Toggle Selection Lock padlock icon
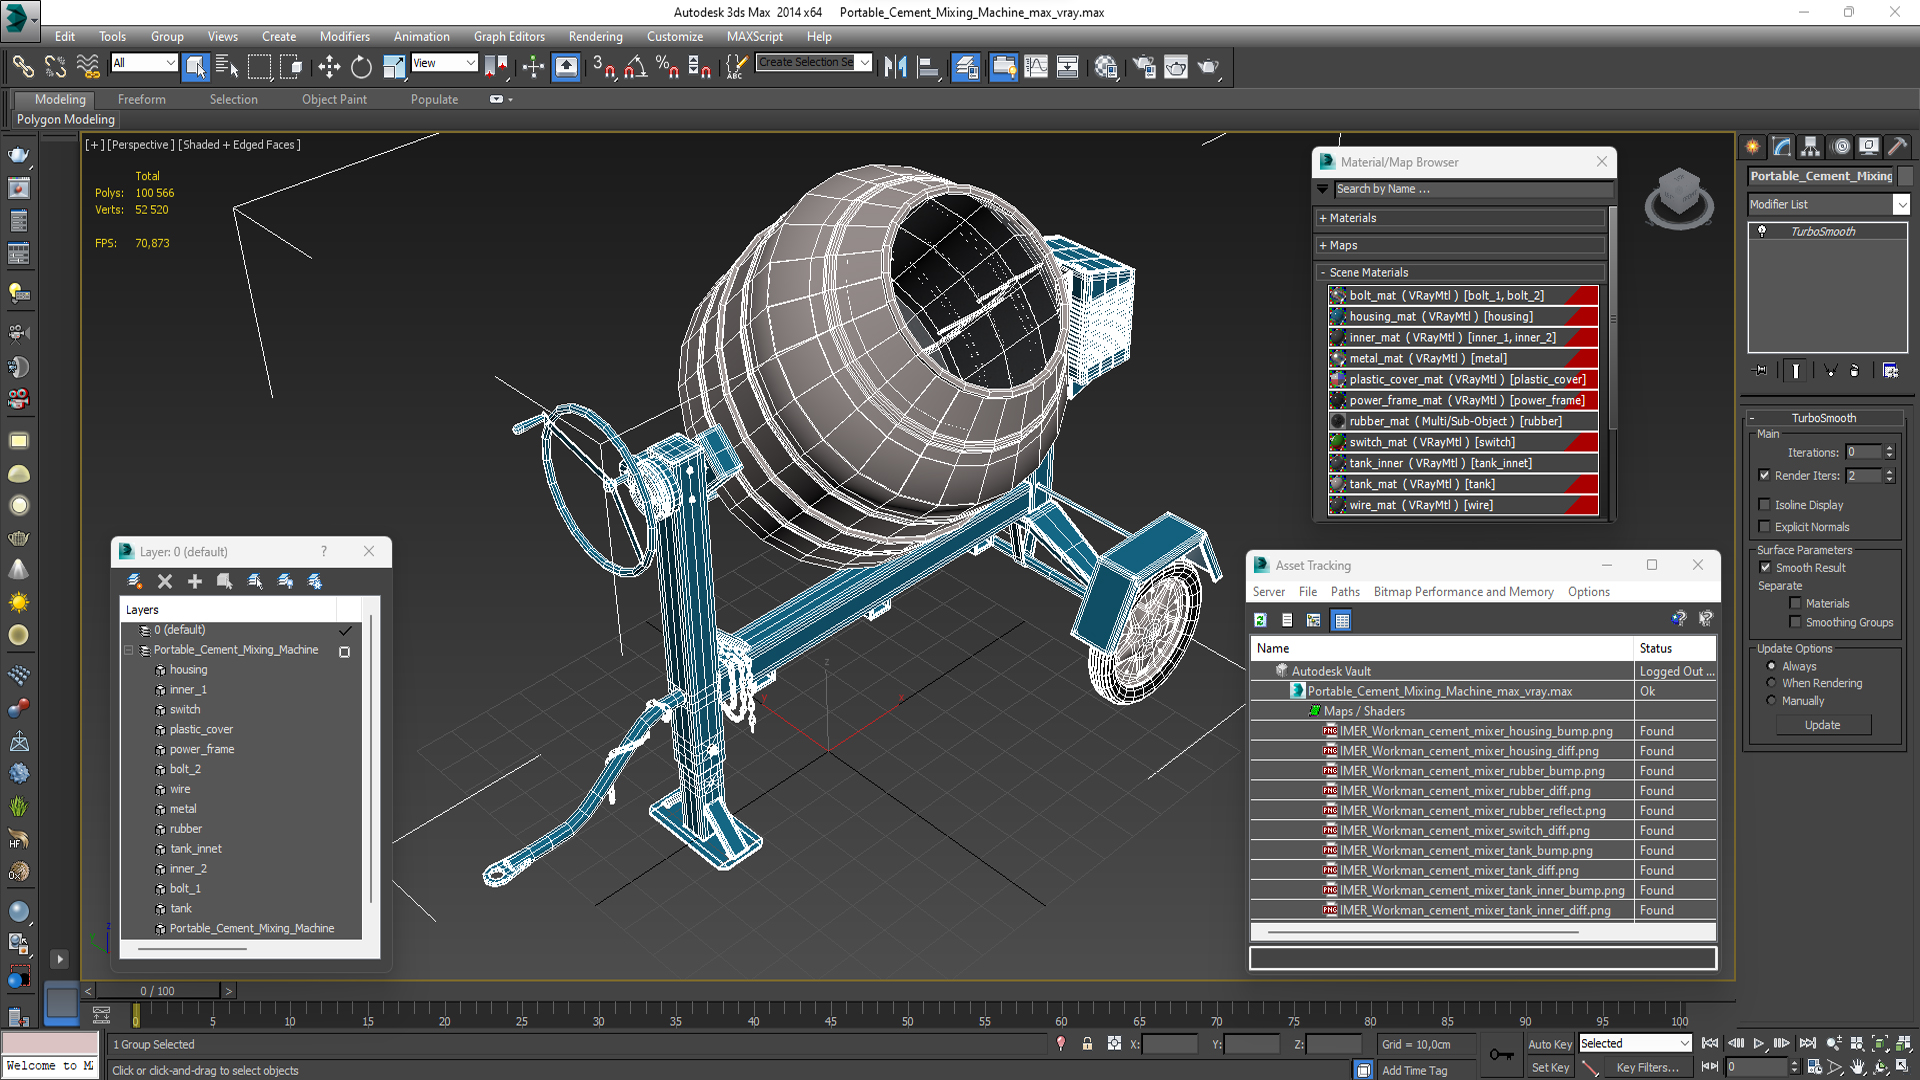This screenshot has height=1080, width=1920. 1087,1043
